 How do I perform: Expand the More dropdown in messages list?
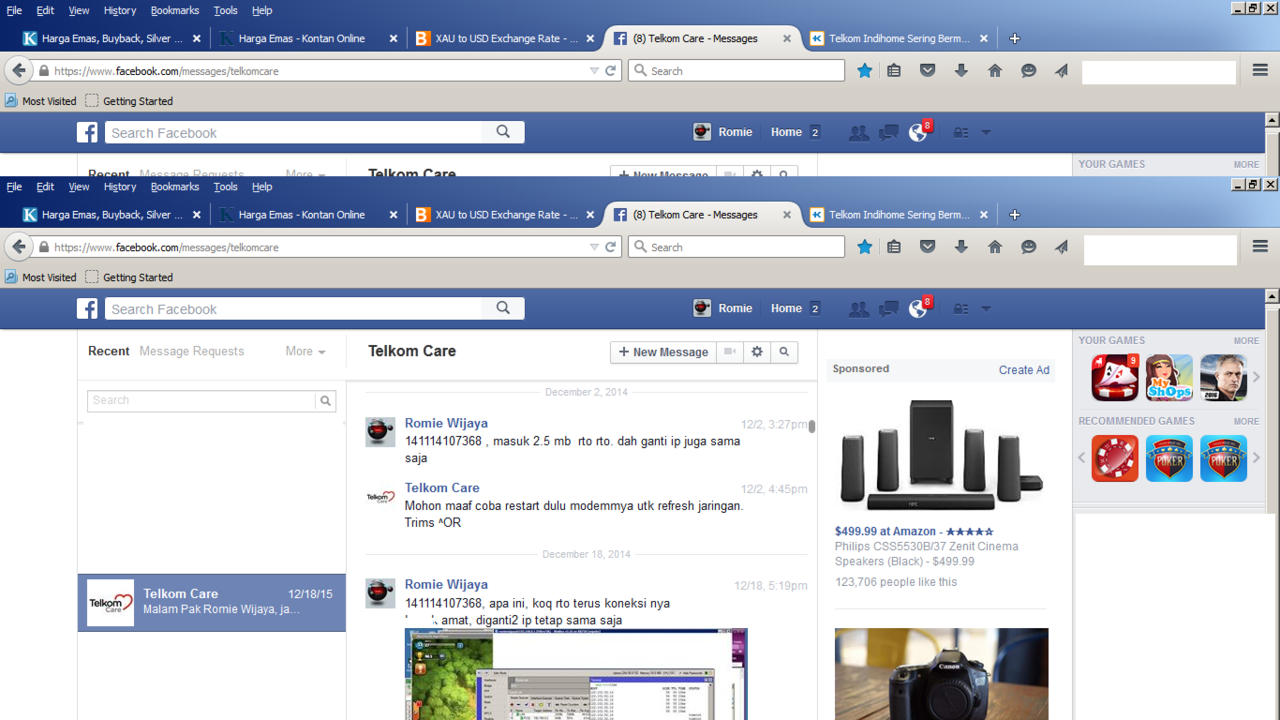tap(305, 352)
